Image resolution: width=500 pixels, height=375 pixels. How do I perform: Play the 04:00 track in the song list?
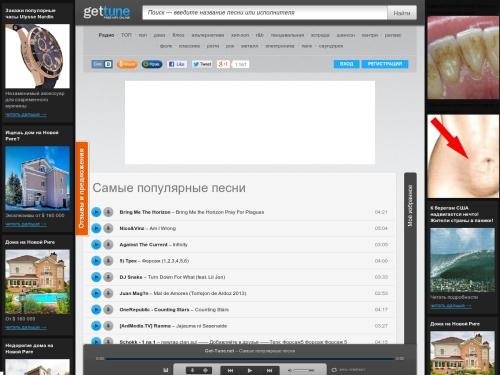click(x=96, y=261)
